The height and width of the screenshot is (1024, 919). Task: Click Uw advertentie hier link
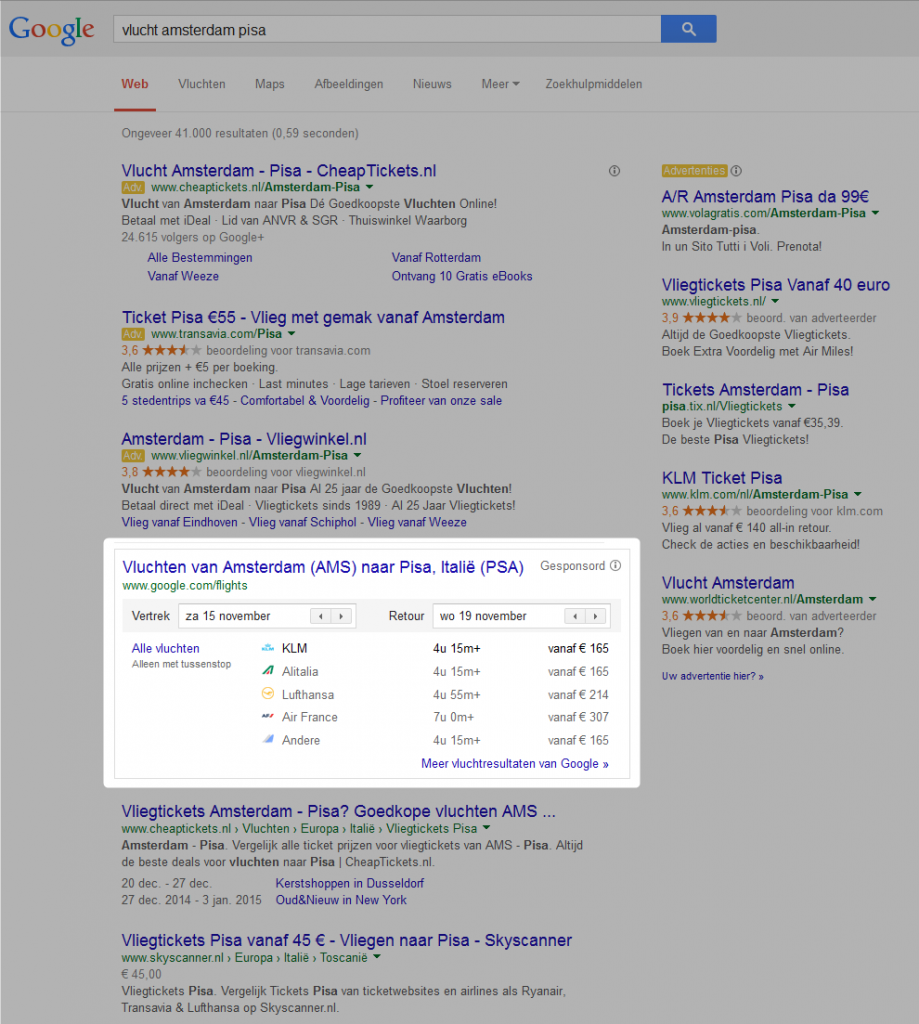coord(713,676)
